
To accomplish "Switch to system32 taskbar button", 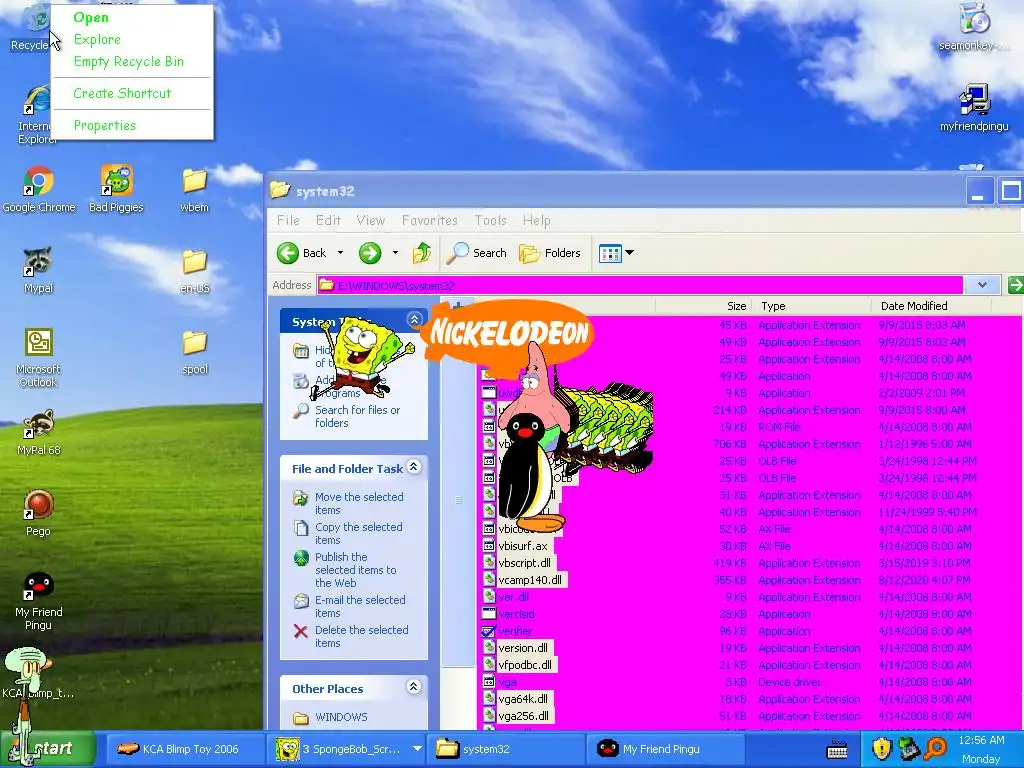I will tap(505, 749).
